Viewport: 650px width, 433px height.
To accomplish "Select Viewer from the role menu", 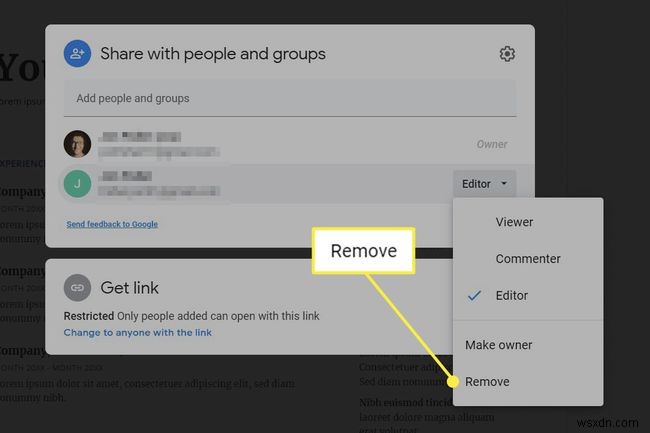I will (528, 222).
